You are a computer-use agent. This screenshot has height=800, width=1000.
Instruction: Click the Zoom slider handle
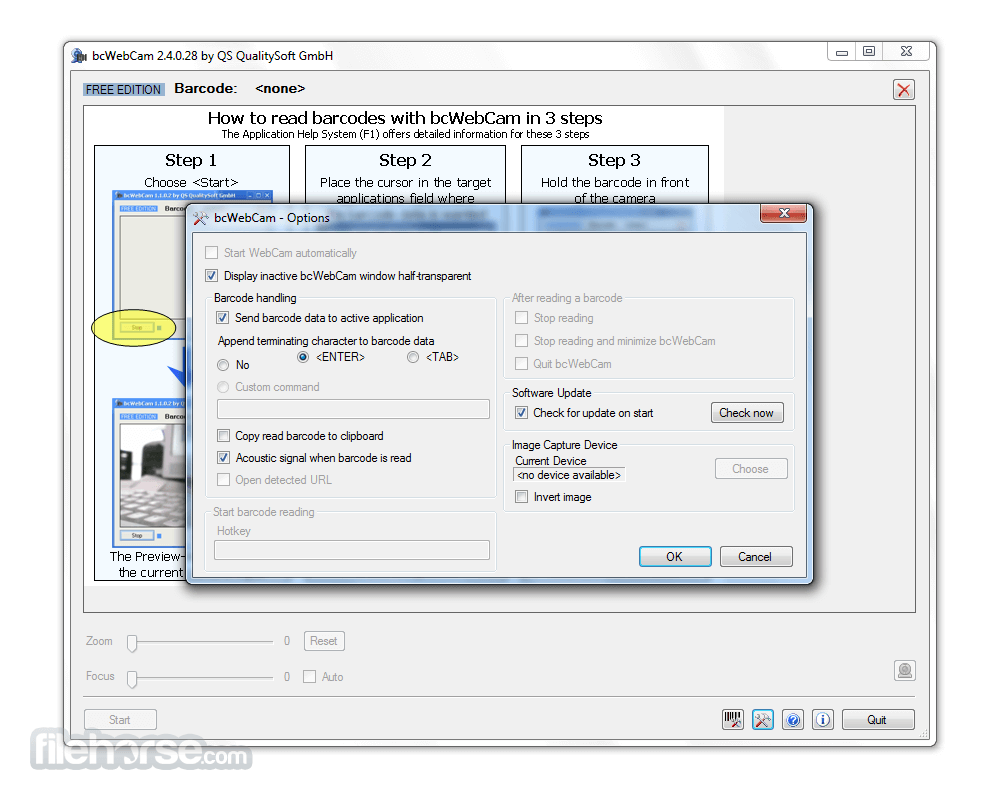tap(132, 643)
